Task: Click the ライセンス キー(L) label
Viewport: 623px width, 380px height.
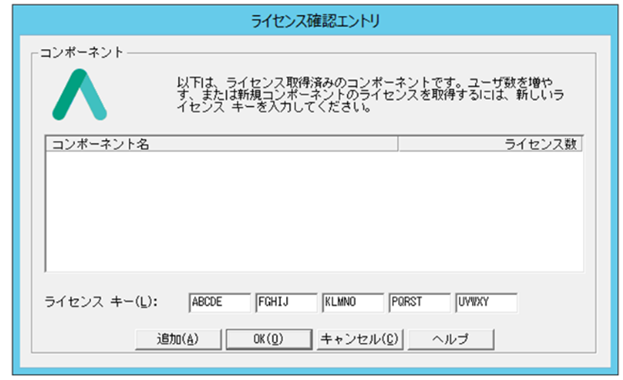Action: pyautogui.click(x=101, y=302)
